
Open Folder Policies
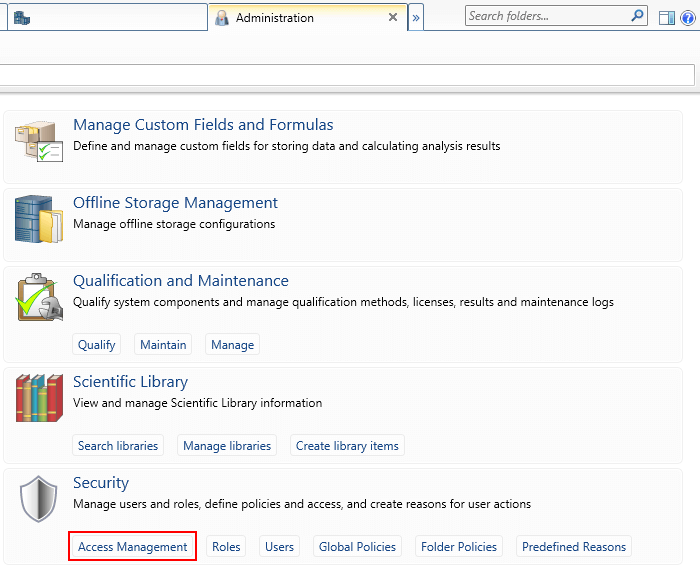click(x=459, y=546)
